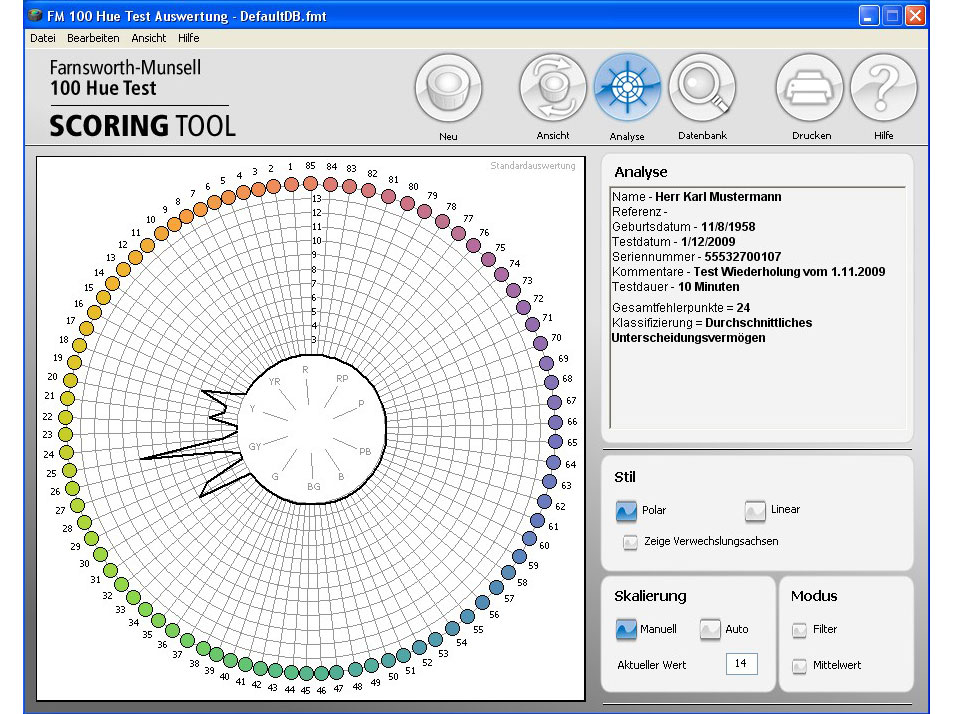
Task: Click color cap number 85
Action: coord(311,183)
